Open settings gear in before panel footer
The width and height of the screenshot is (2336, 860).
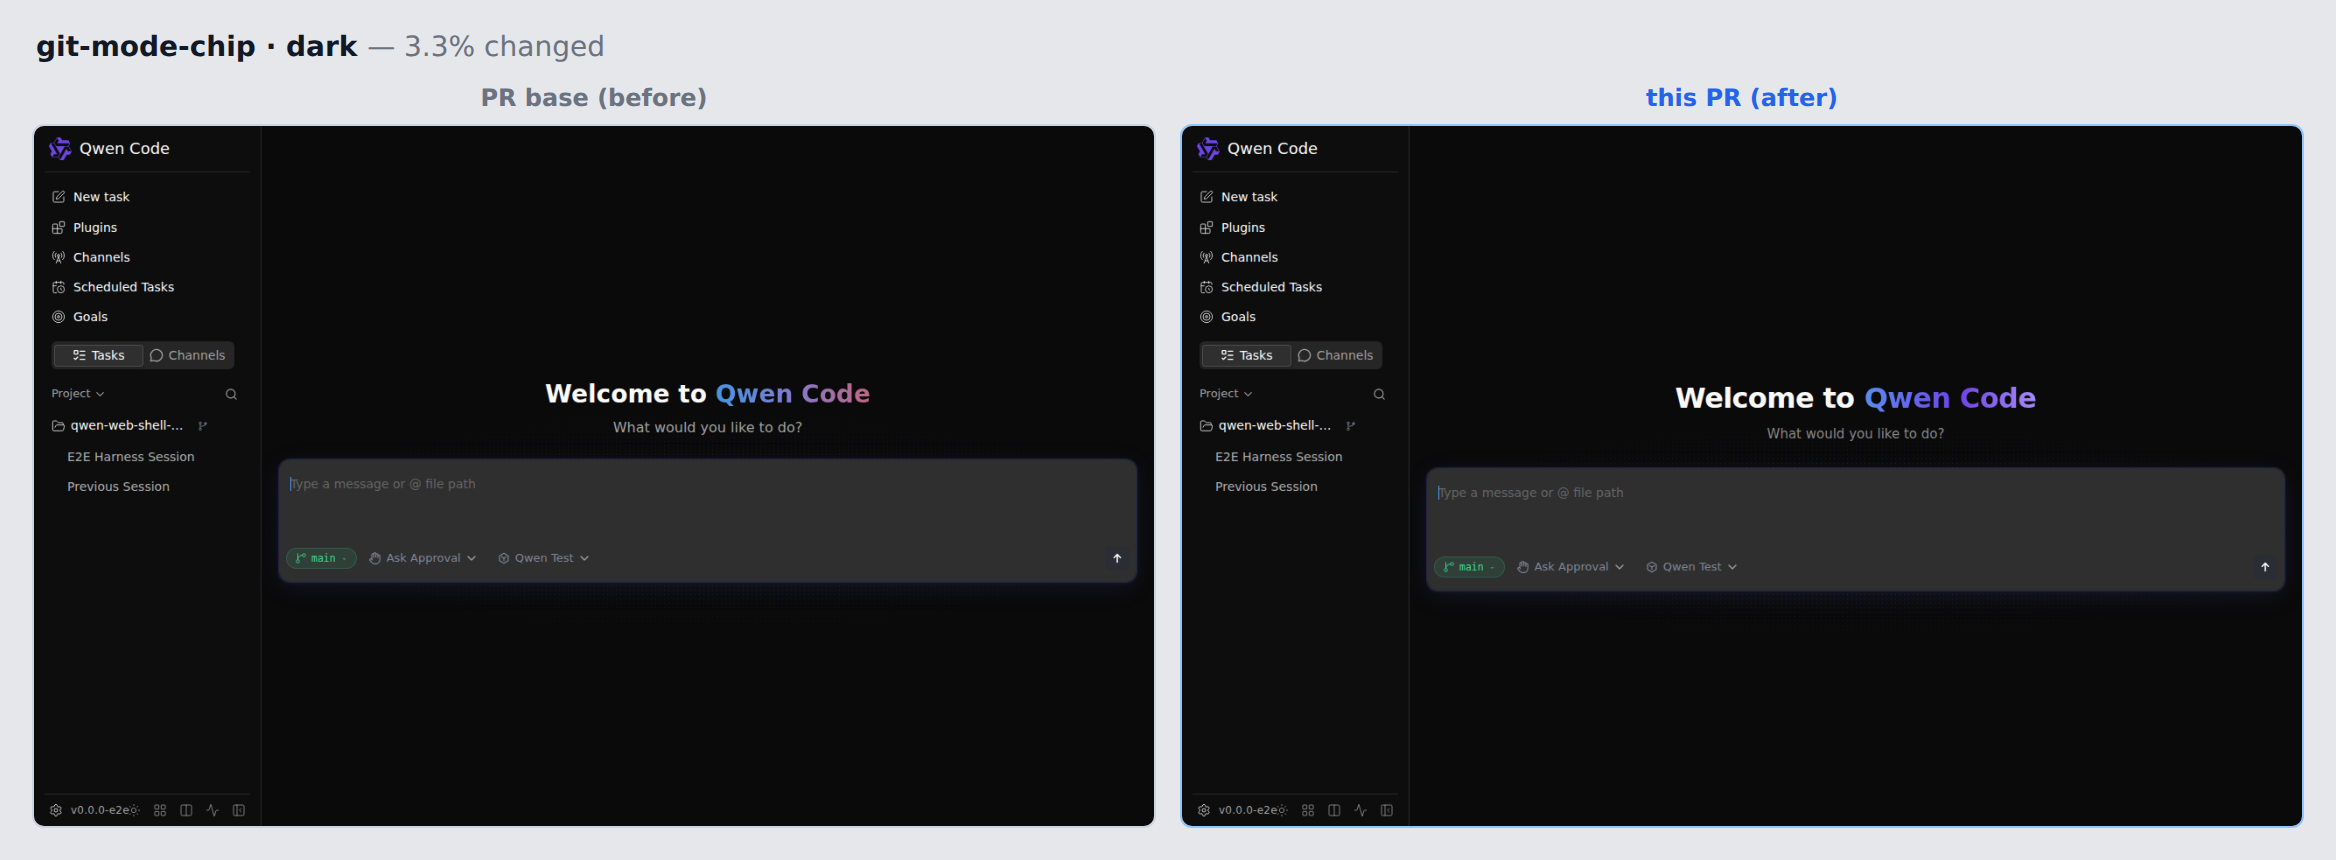pyautogui.click(x=56, y=810)
